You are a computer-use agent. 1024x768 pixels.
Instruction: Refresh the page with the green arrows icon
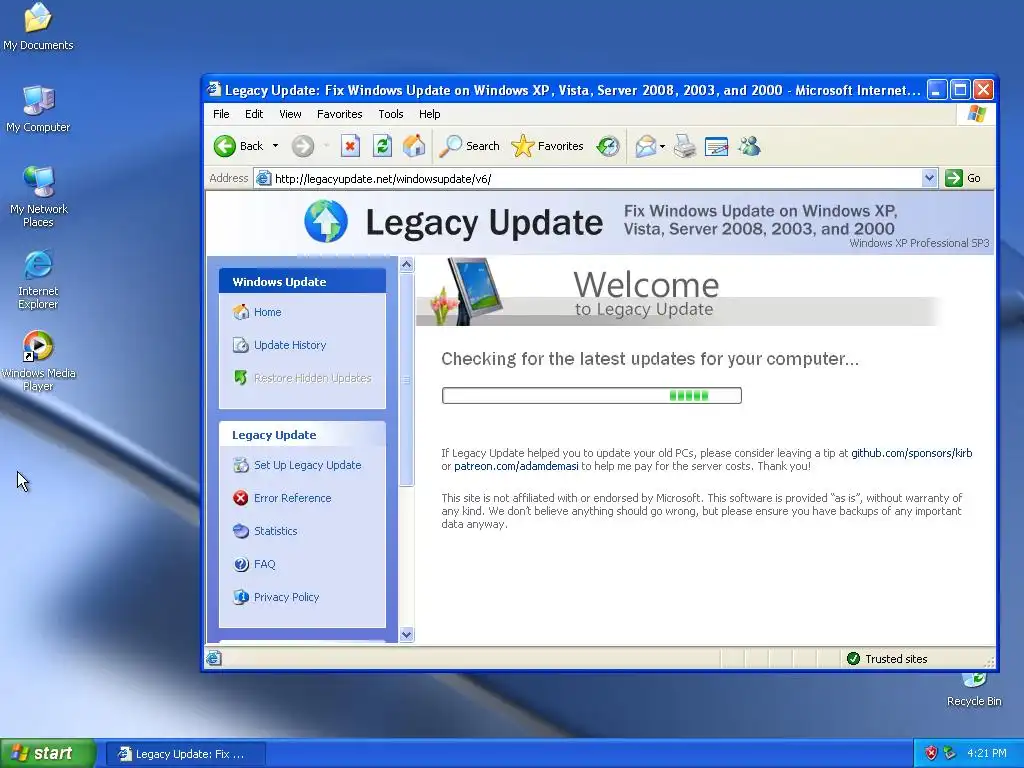[382, 146]
